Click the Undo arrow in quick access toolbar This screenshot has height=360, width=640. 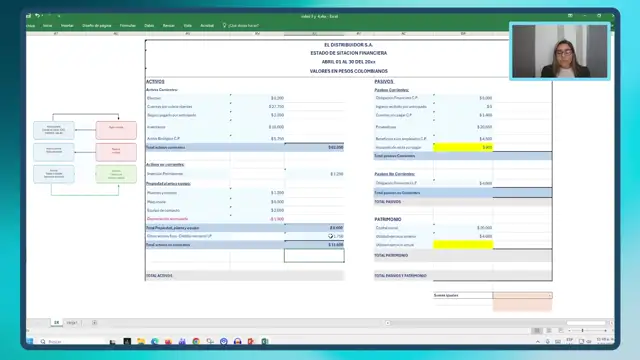click(37, 16)
